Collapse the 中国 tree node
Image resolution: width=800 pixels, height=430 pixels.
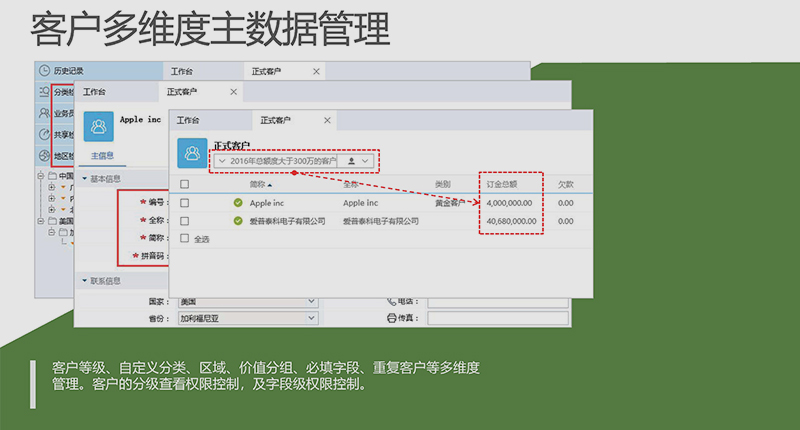pyautogui.click(x=39, y=176)
